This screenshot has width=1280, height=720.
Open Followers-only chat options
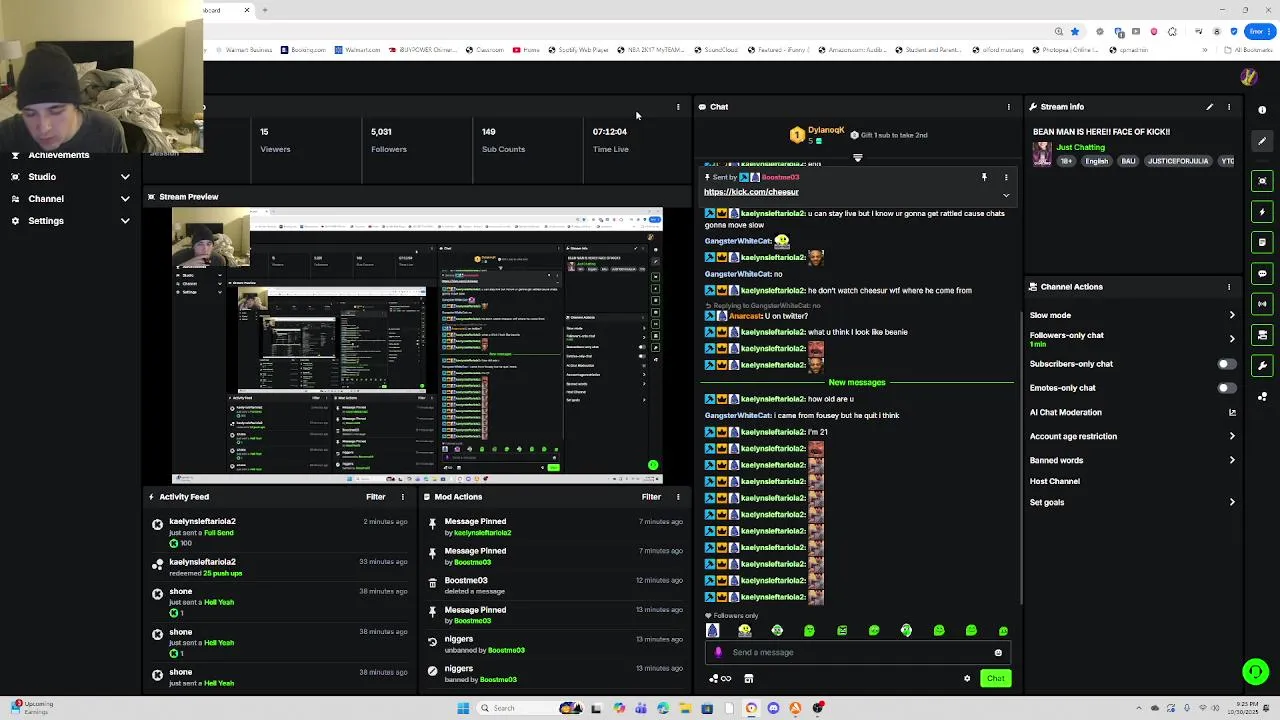[x=1132, y=339]
